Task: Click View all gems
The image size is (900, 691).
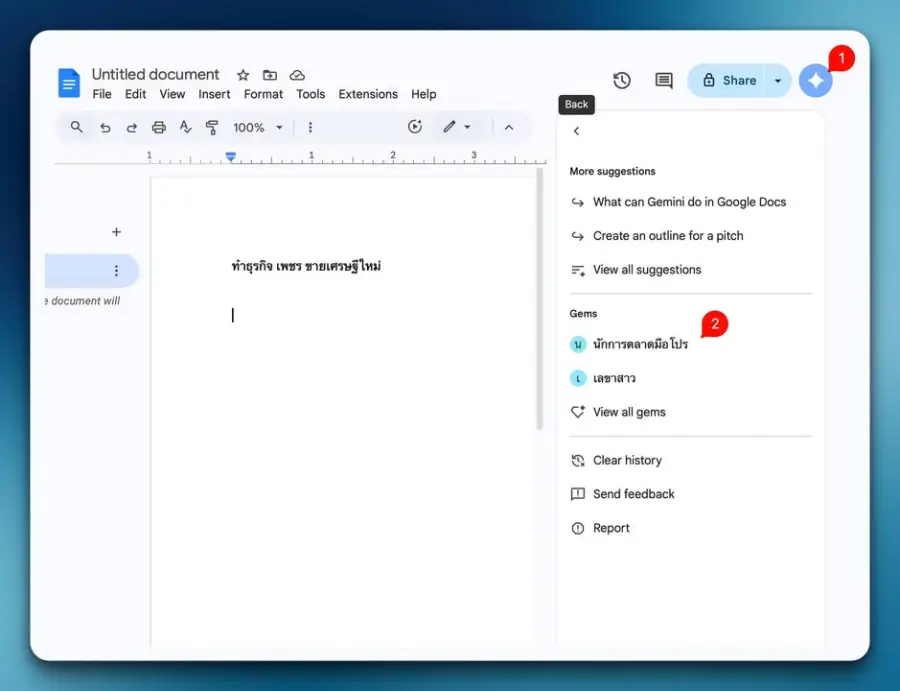Action: [618, 412]
